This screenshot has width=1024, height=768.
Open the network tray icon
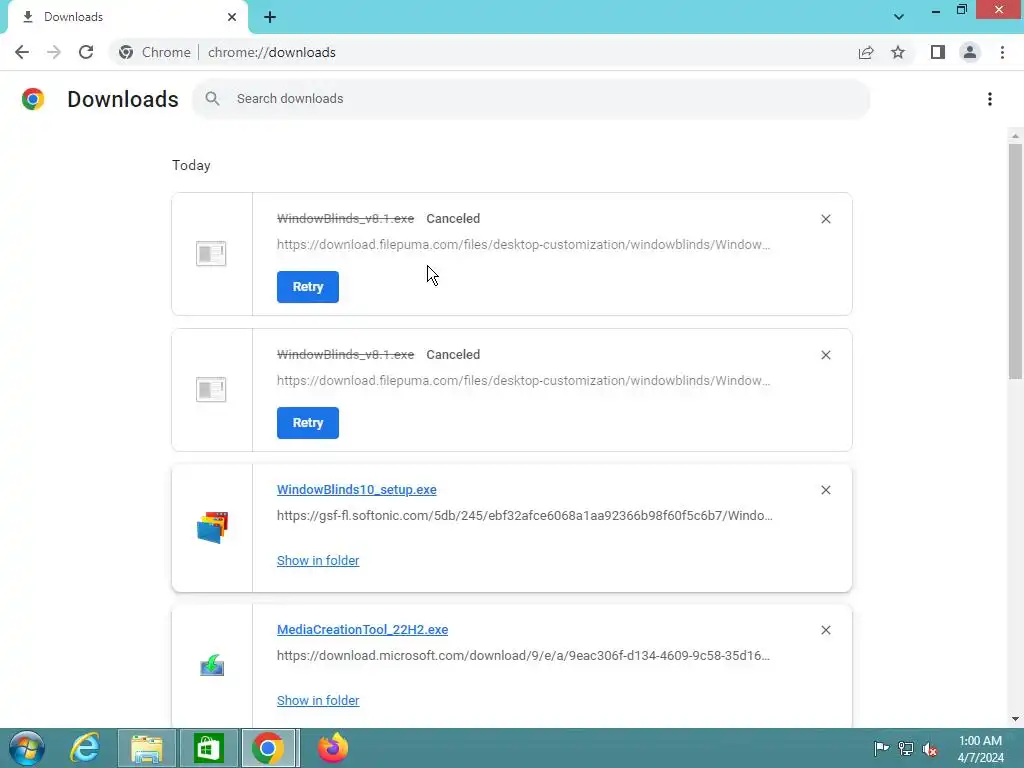[906, 748]
